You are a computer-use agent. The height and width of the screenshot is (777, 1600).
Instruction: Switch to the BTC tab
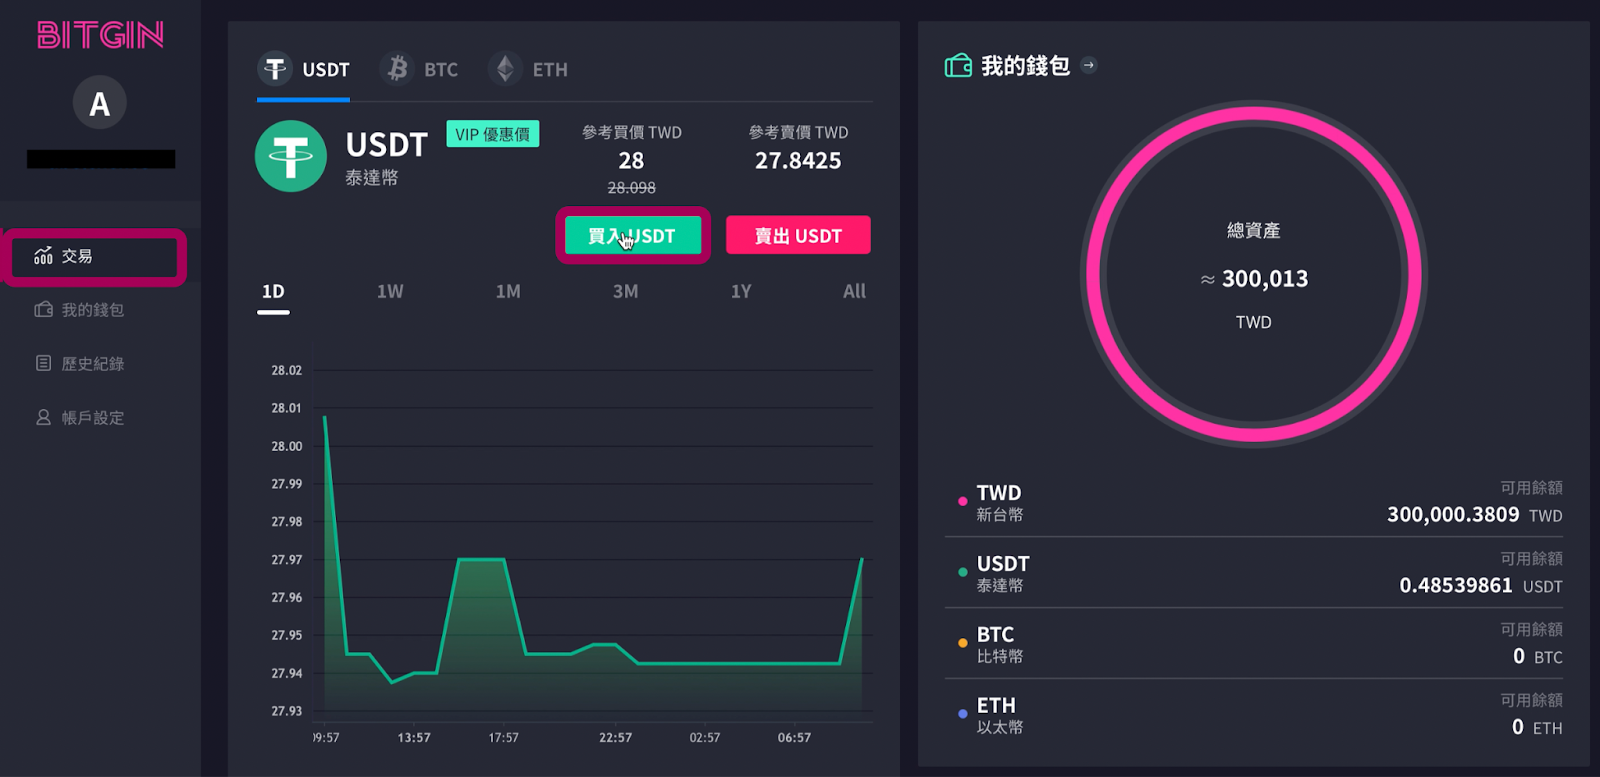coord(419,70)
